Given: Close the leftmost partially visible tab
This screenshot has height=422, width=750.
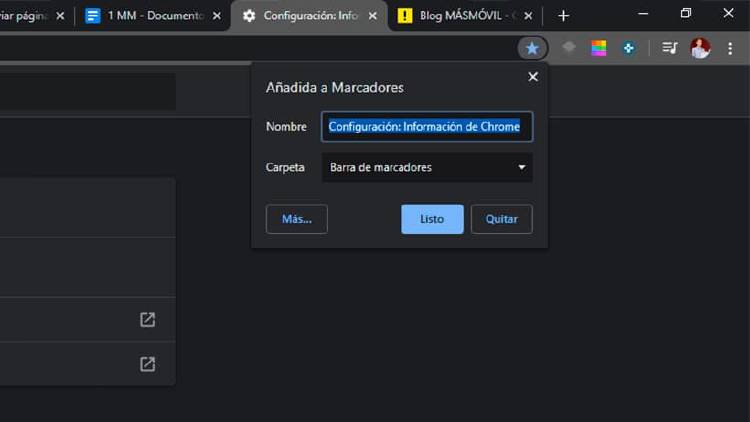Looking at the screenshot, I should coord(60,16).
